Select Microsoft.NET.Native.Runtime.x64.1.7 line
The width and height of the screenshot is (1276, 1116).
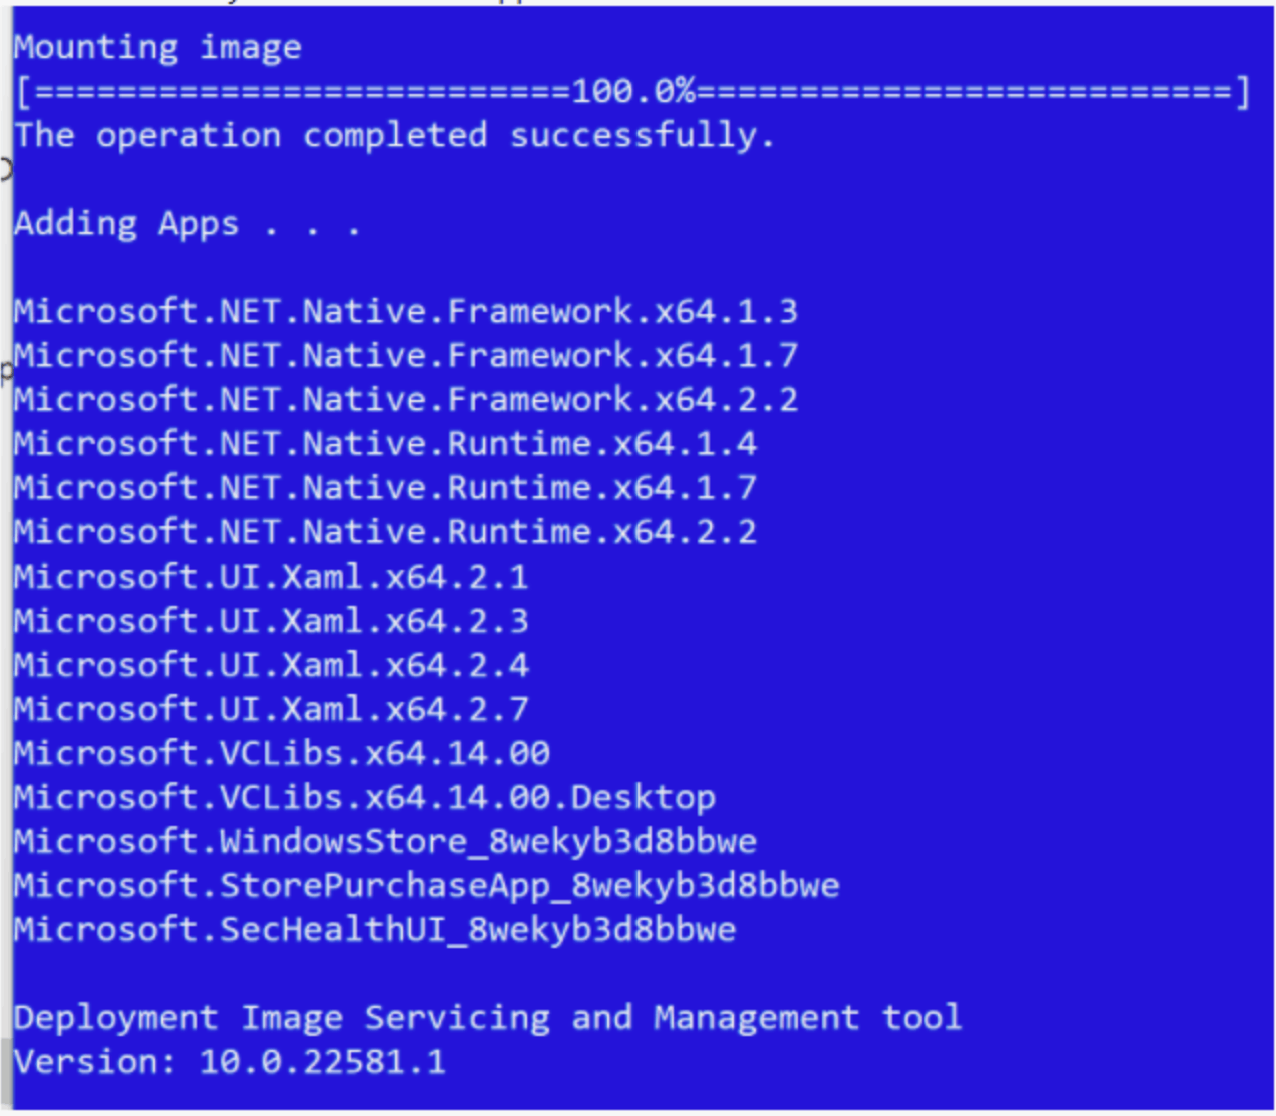[386, 487]
